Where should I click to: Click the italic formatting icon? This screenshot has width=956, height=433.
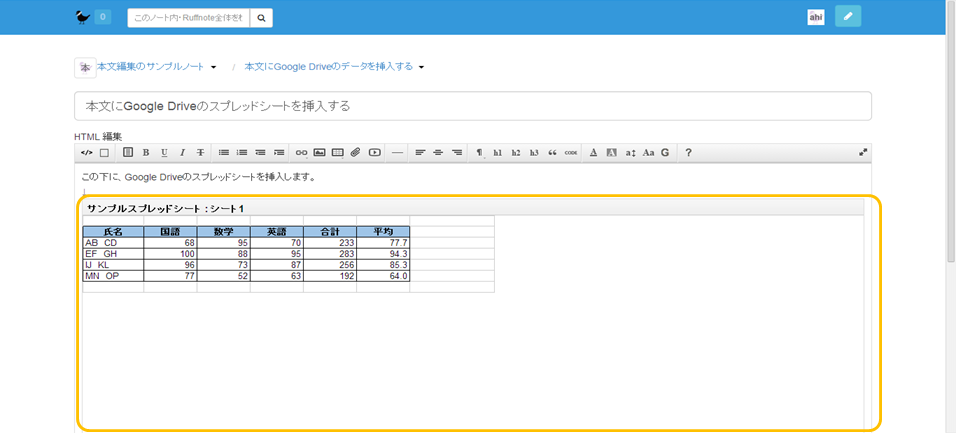(x=182, y=153)
